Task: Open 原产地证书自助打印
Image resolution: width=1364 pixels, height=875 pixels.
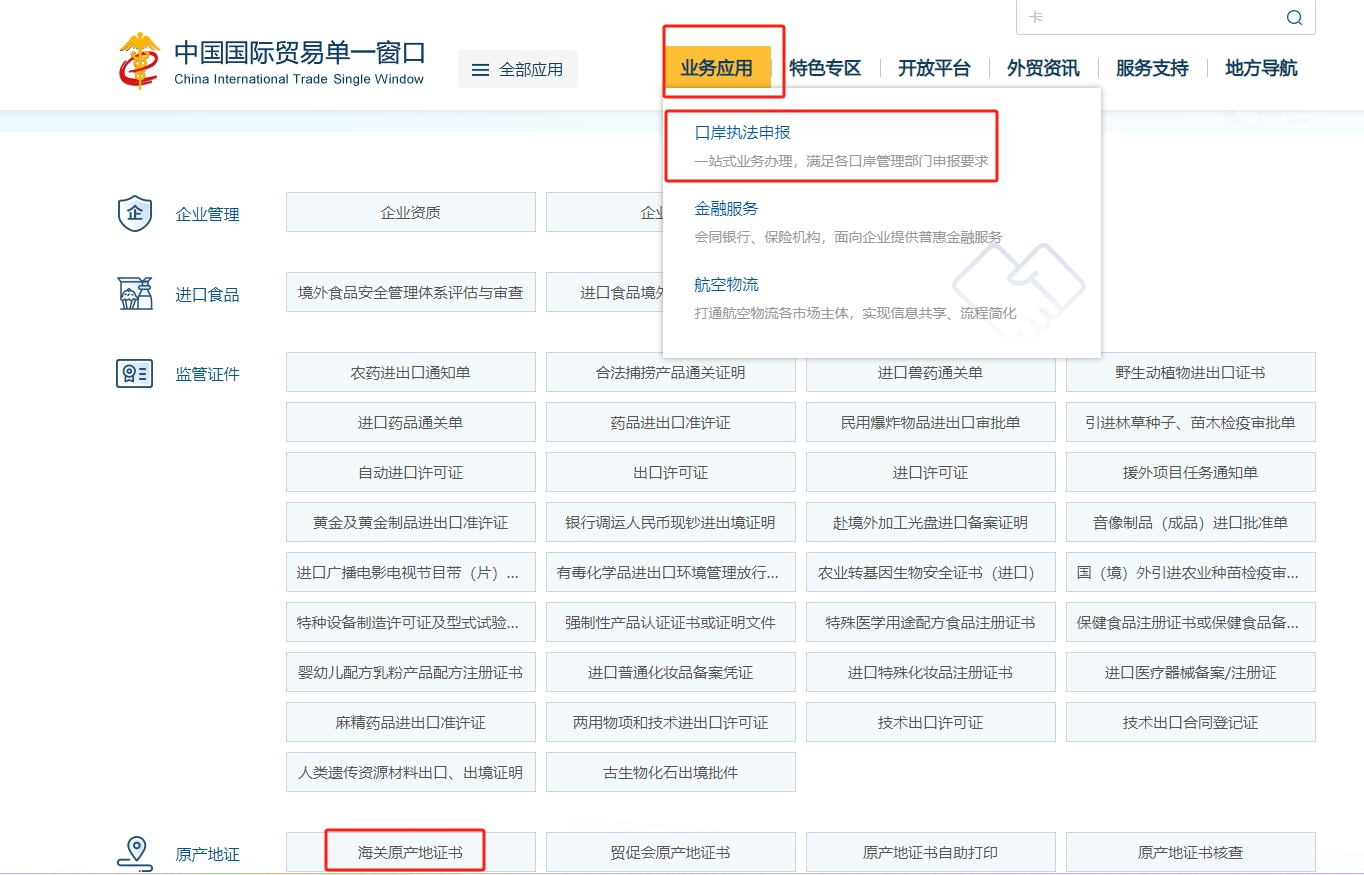Action: click(930, 852)
